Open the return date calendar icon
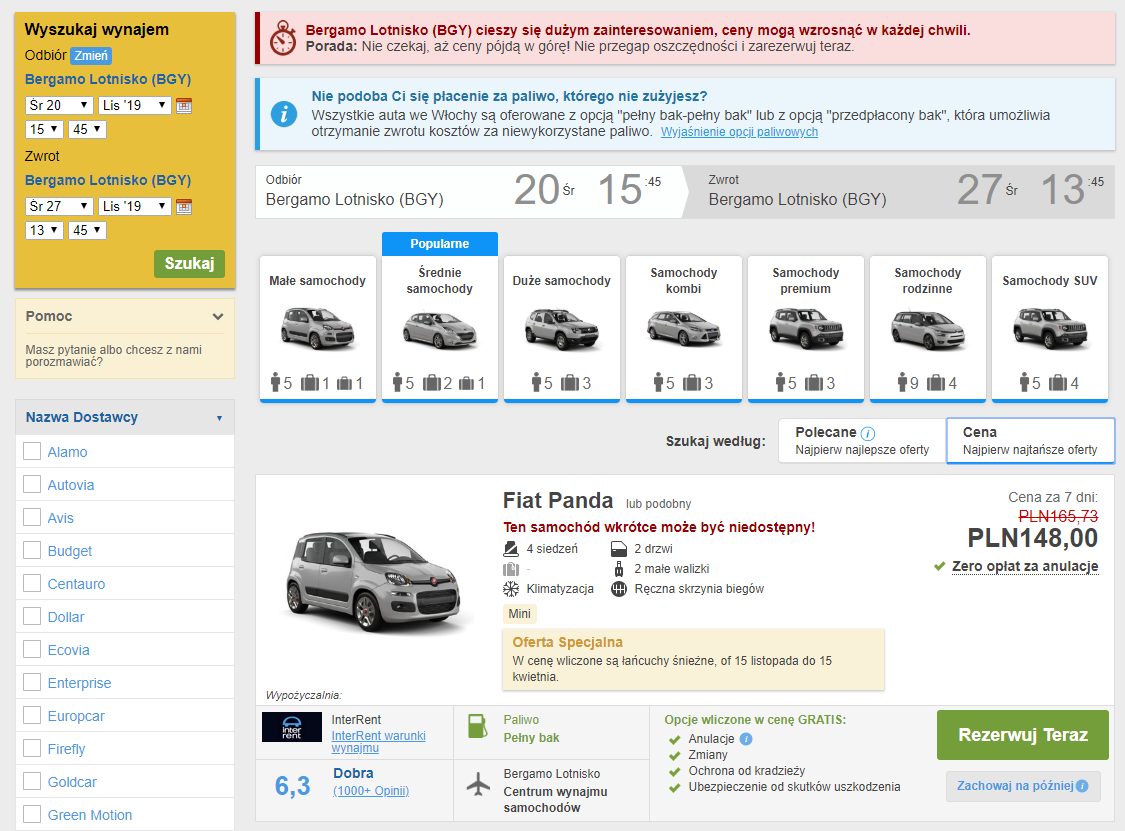1125x831 pixels. point(184,206)
